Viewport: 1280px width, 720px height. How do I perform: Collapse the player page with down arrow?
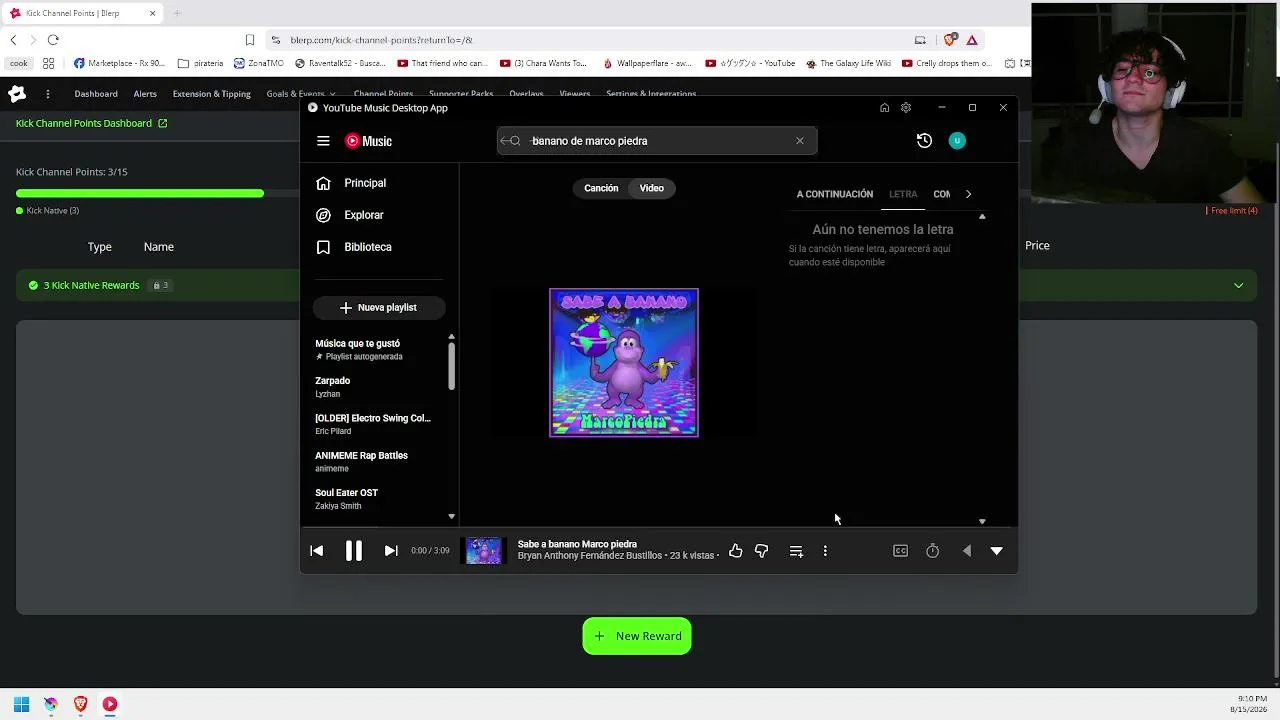pyautogui.click(x=996, y=551)
